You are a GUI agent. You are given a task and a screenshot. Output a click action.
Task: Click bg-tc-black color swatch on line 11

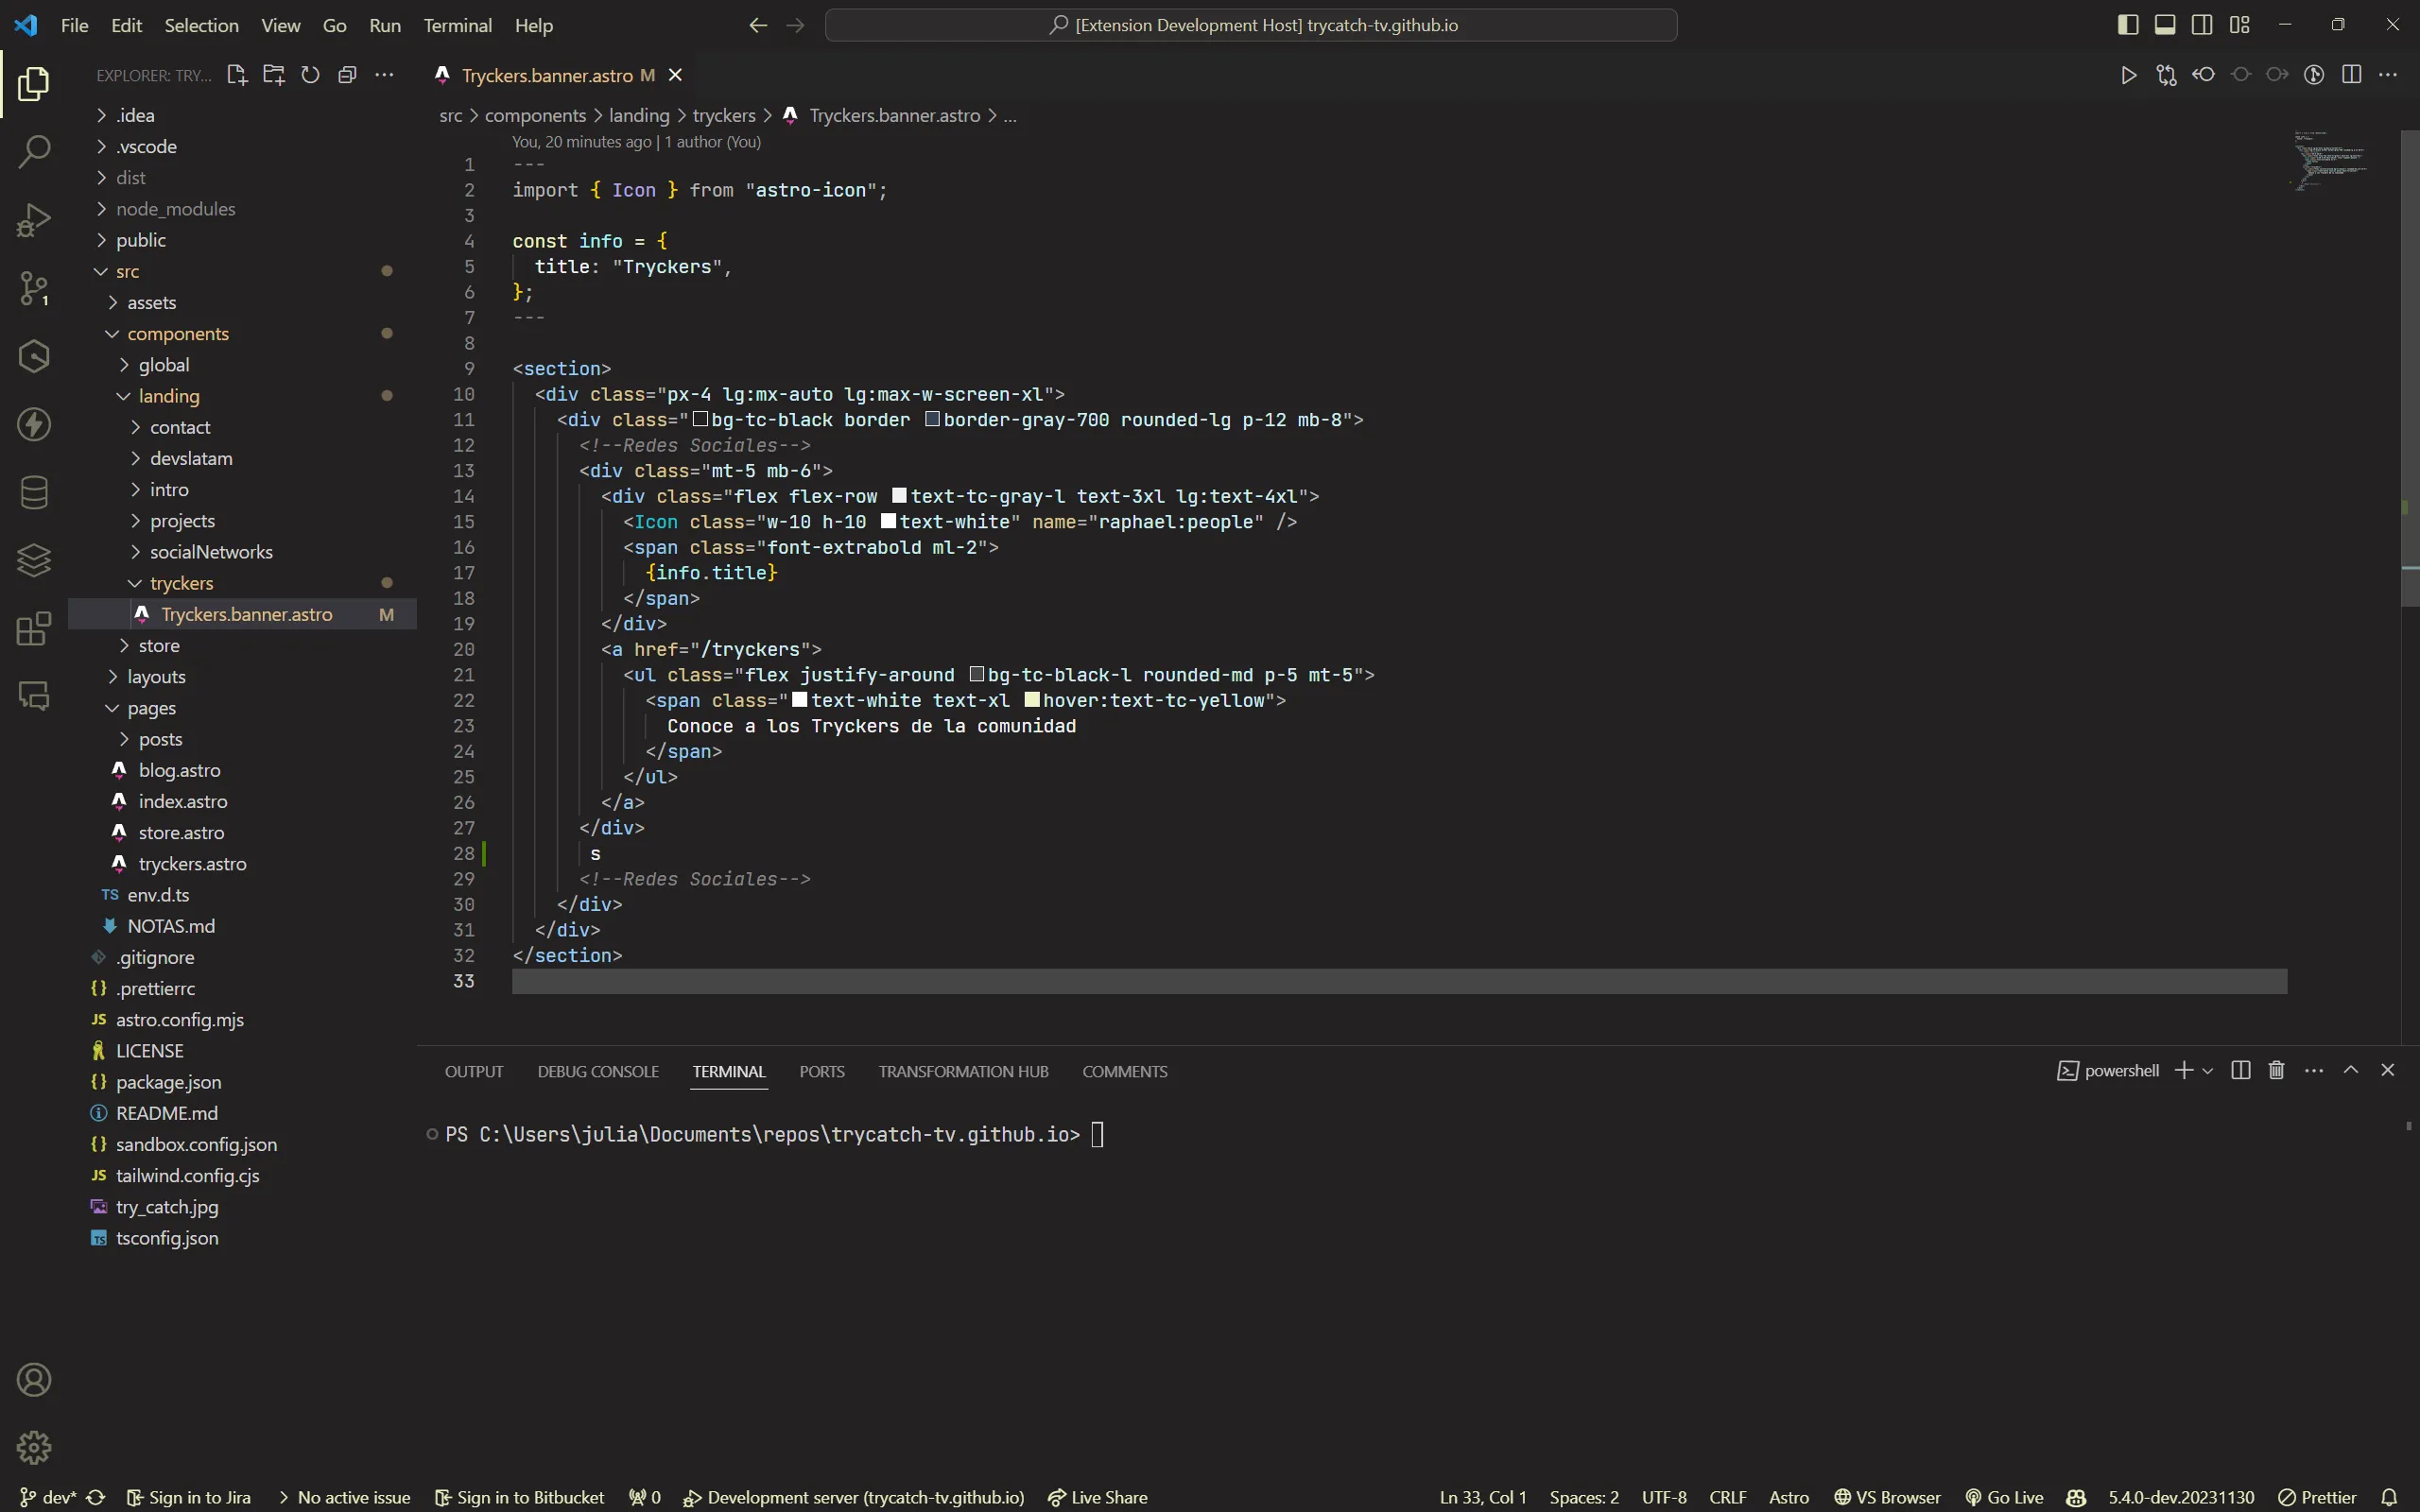click(x=701, y=419)
